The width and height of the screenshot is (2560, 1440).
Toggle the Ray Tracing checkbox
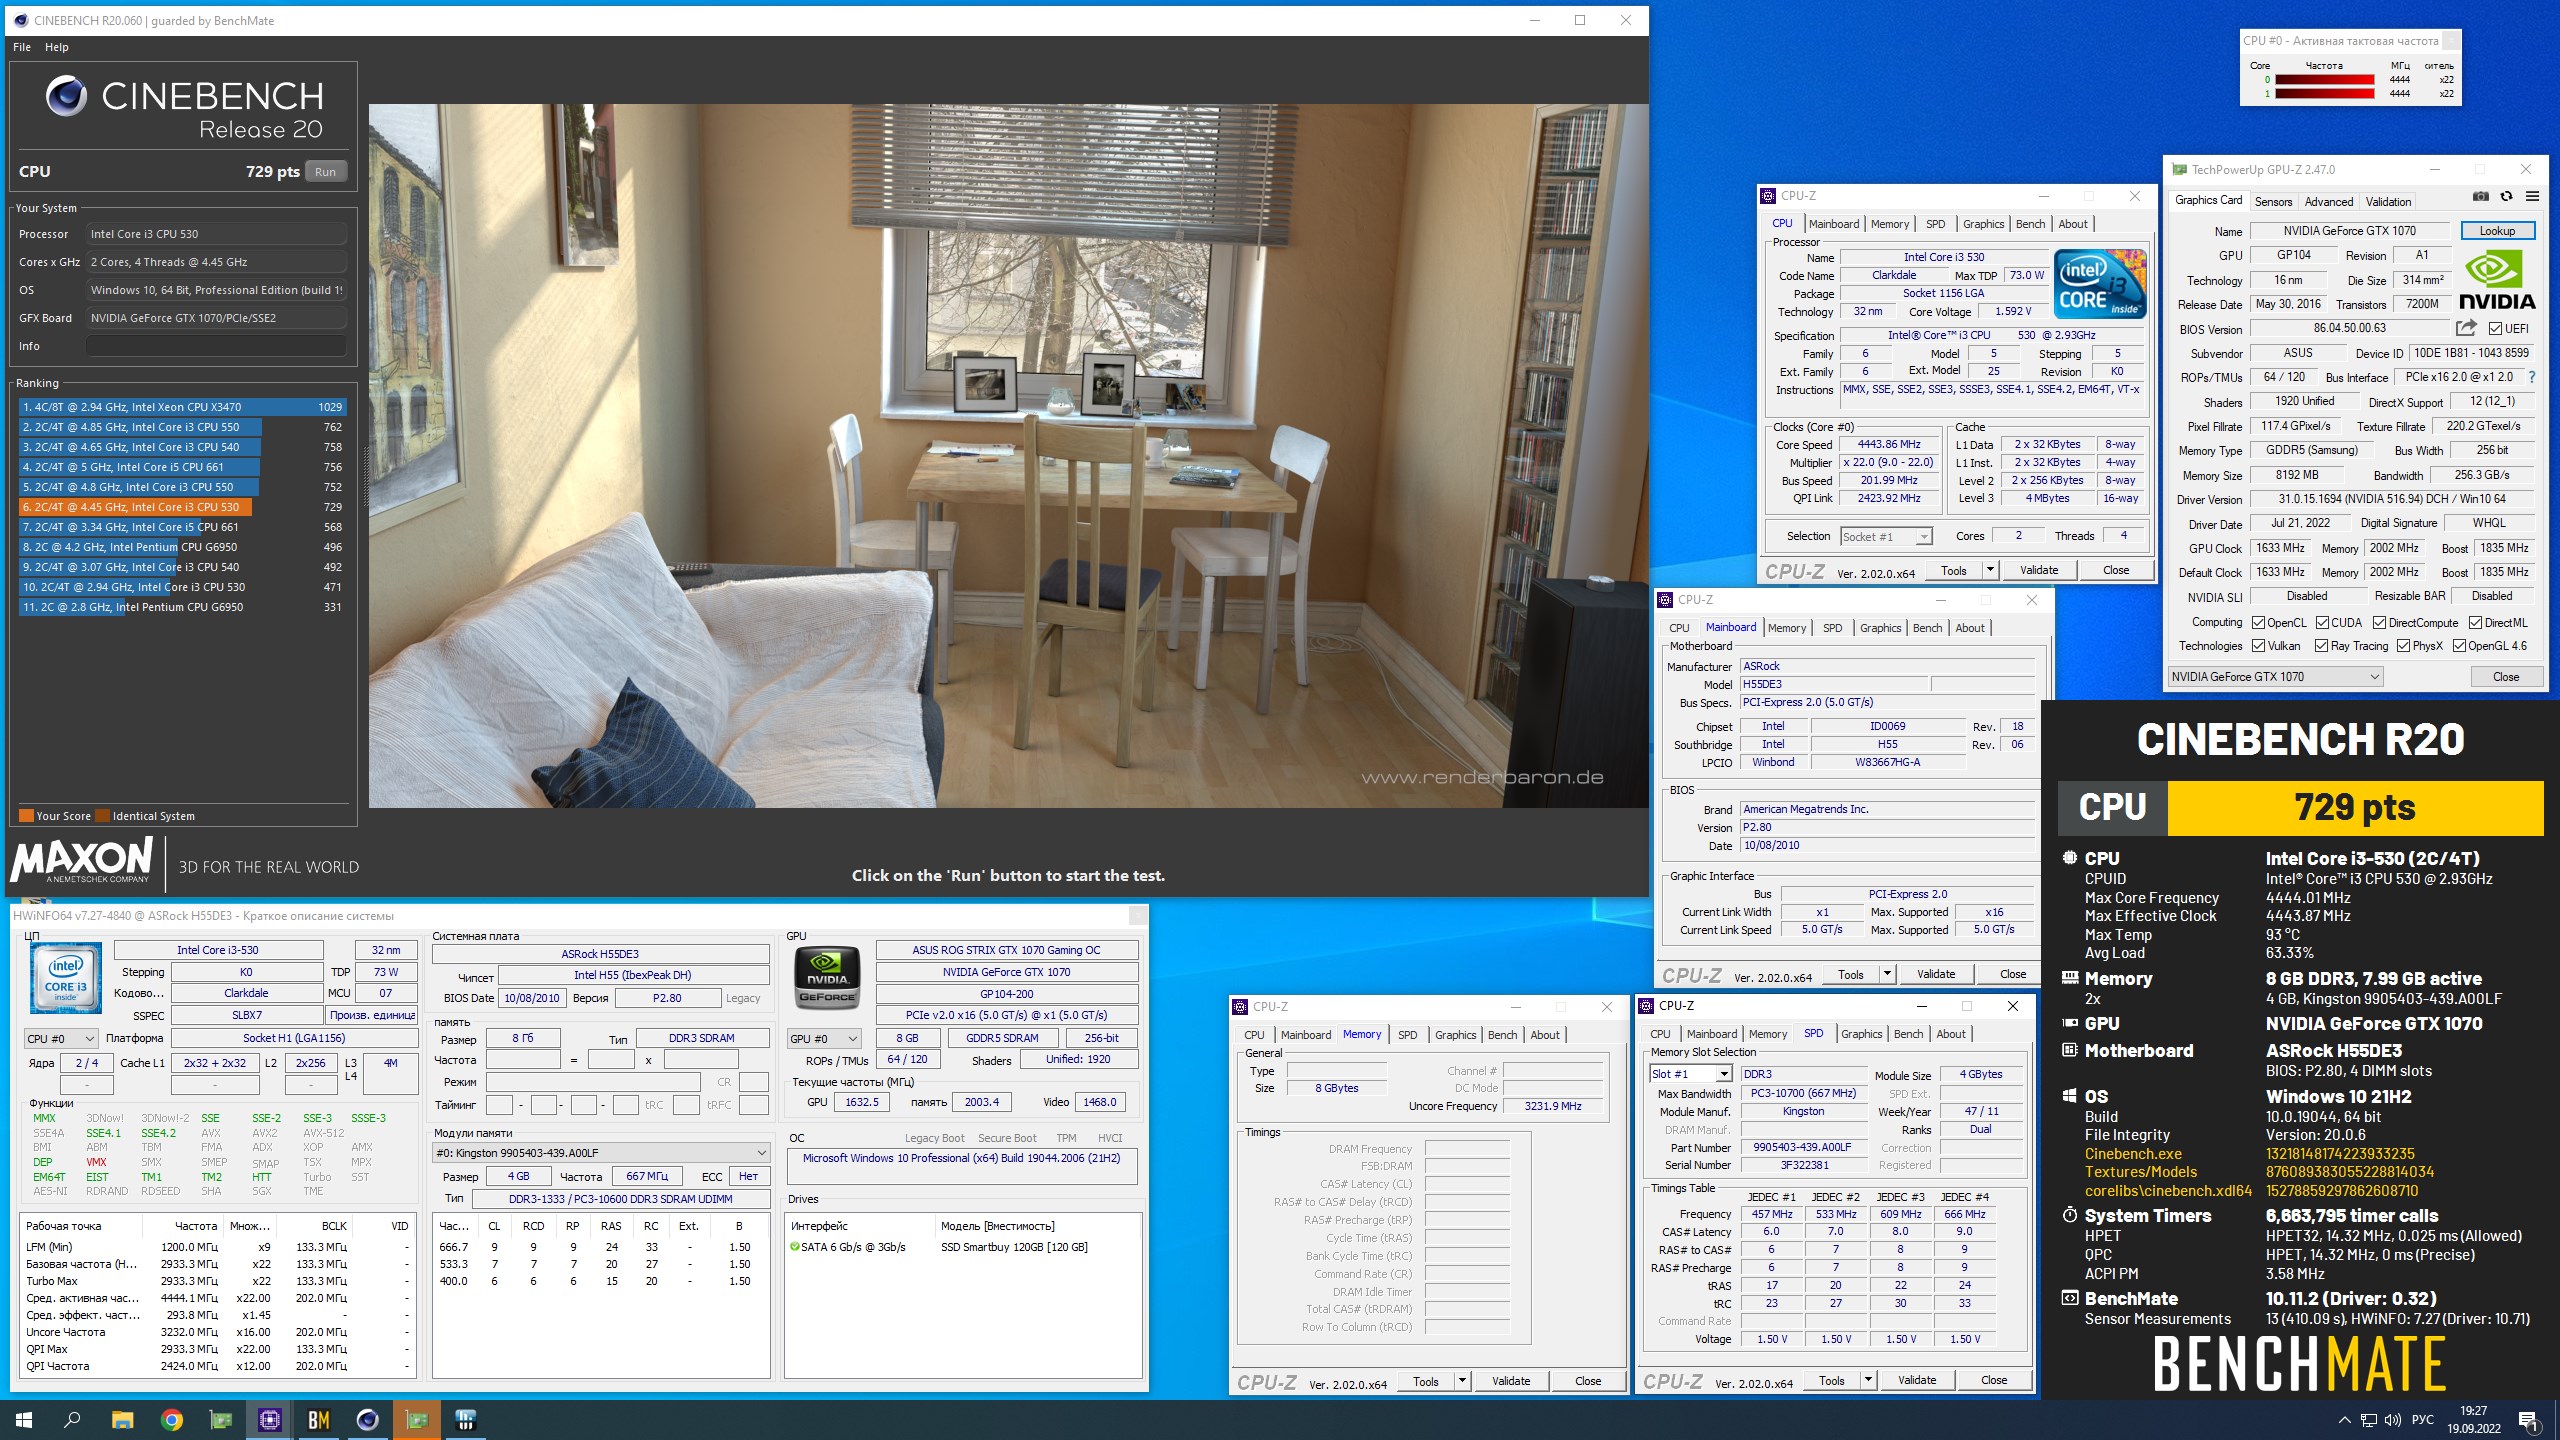pyautogui.click(x=2322, y=646)
